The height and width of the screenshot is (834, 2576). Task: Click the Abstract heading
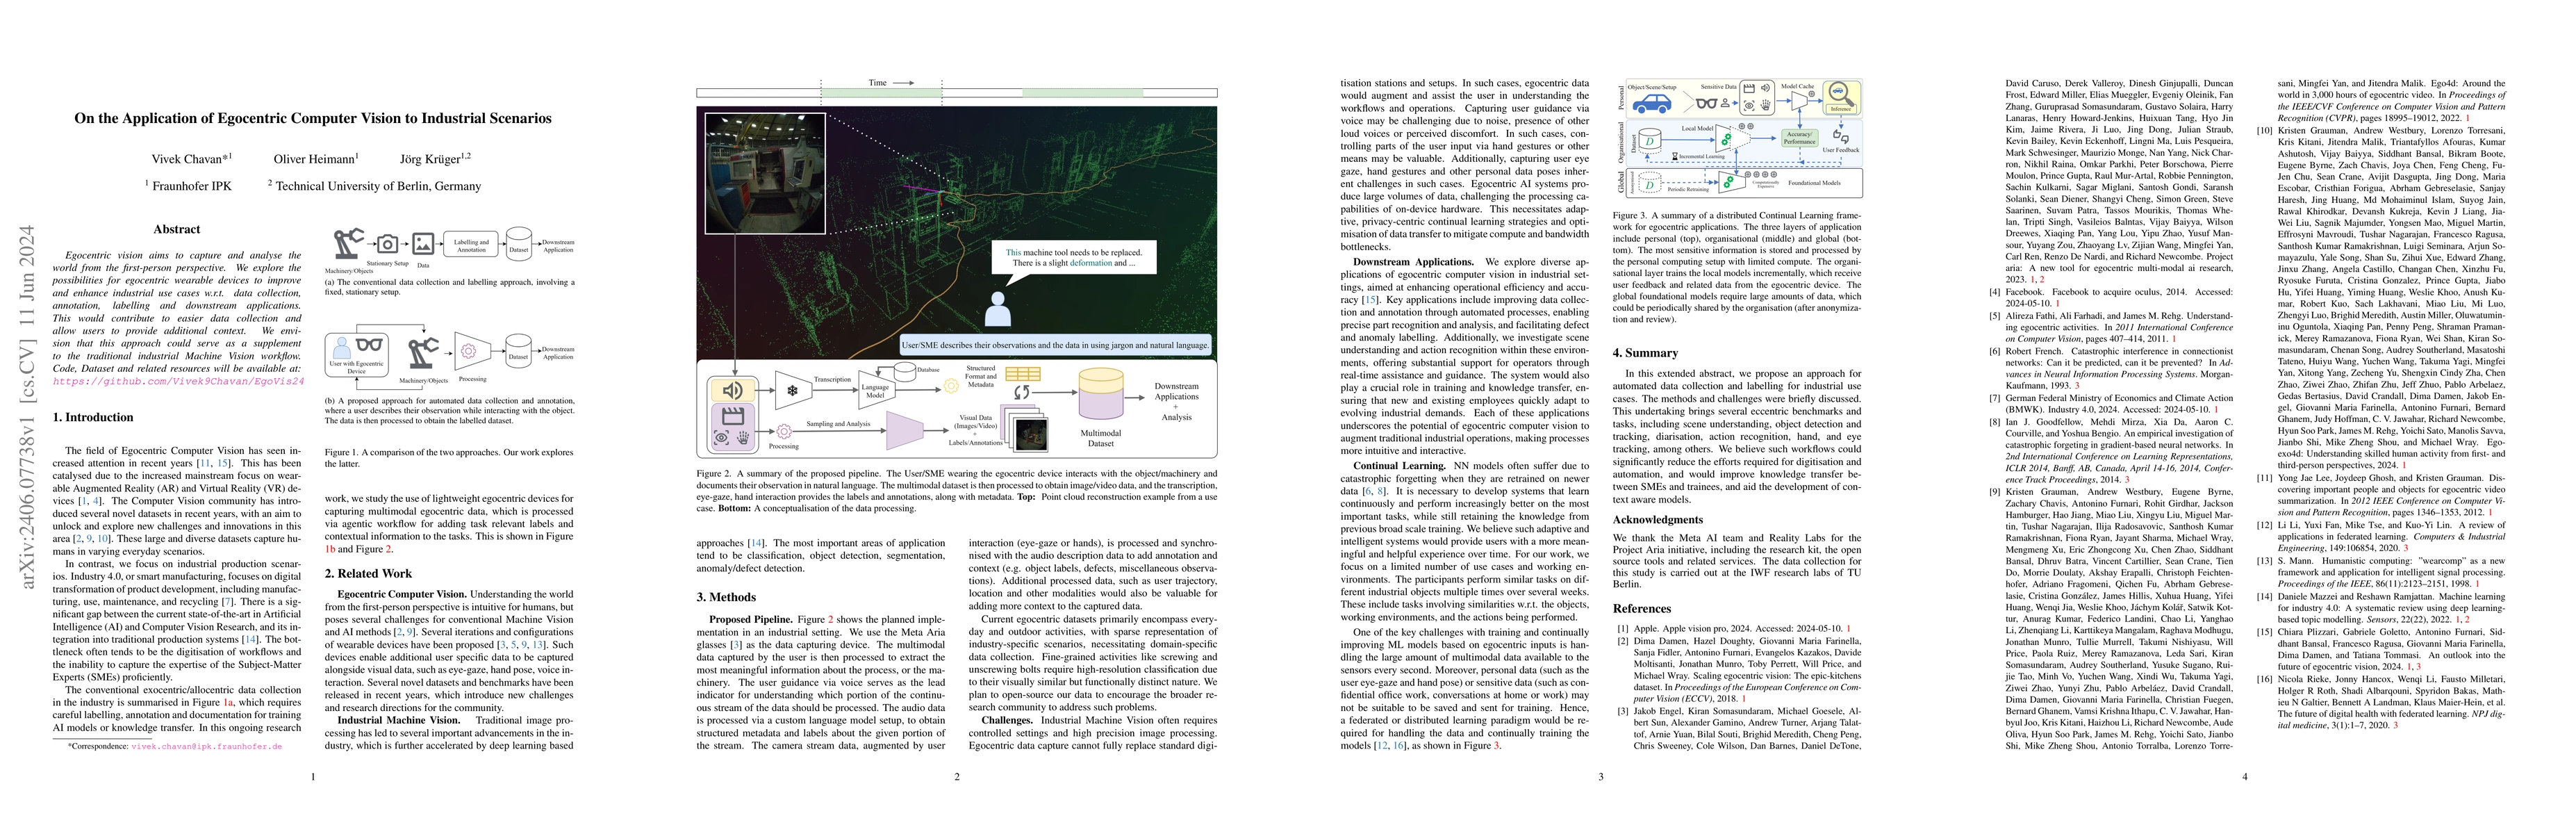pos(177,229)
